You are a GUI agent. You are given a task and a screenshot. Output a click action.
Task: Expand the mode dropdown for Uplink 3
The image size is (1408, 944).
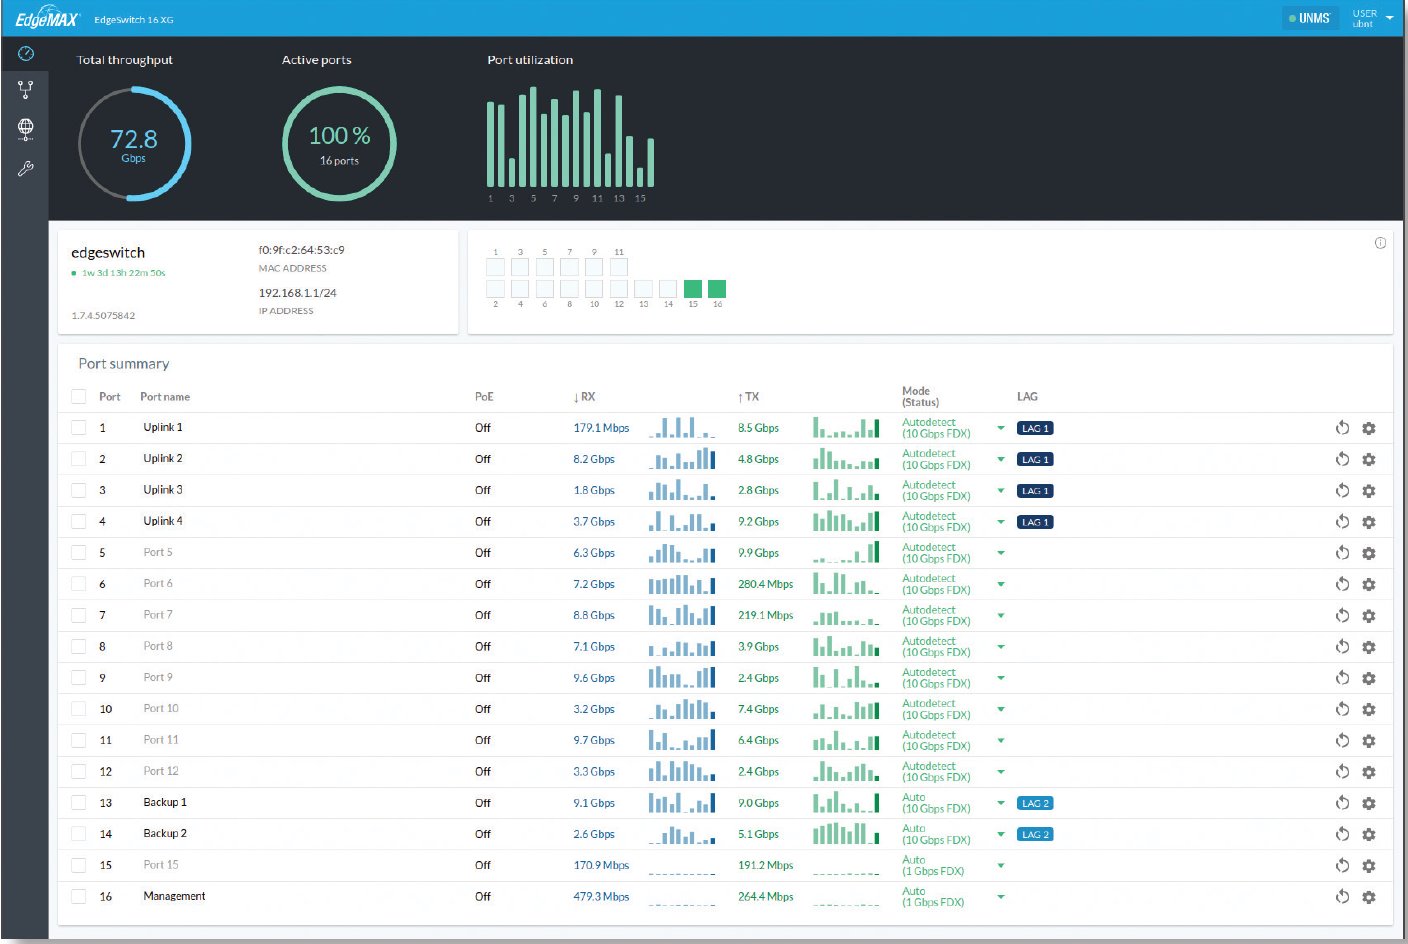pyautogui.click(x=1000, y=491)
